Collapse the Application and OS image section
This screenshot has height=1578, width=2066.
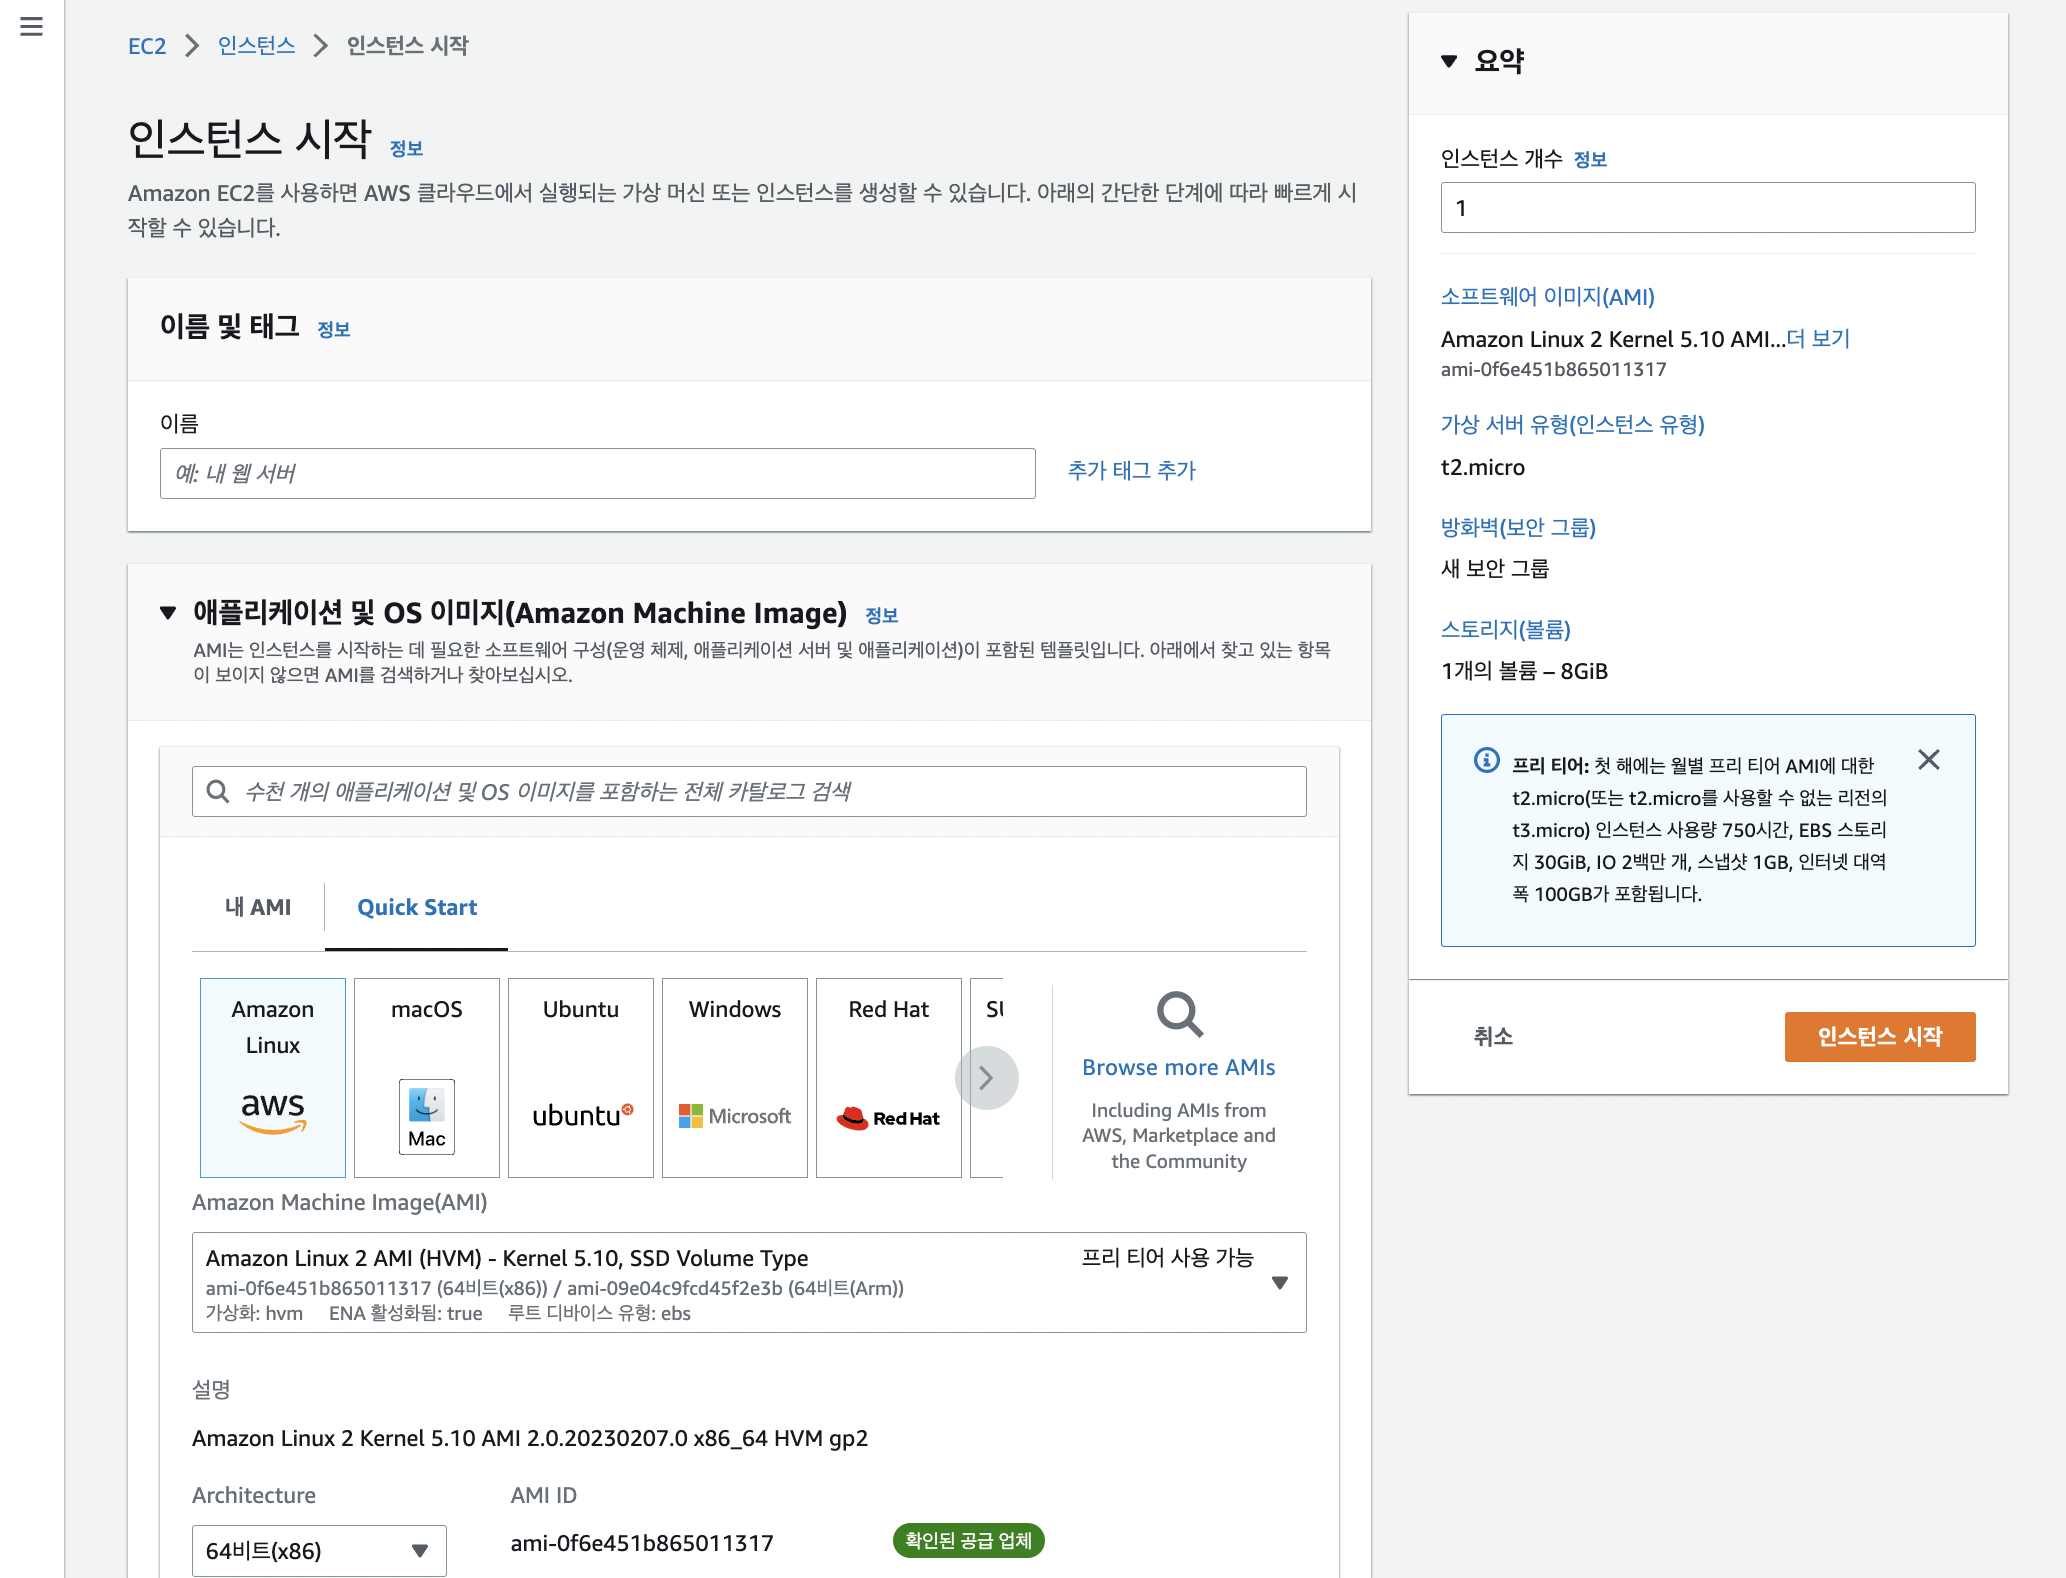pyautogui.click(x=168, y=613)
